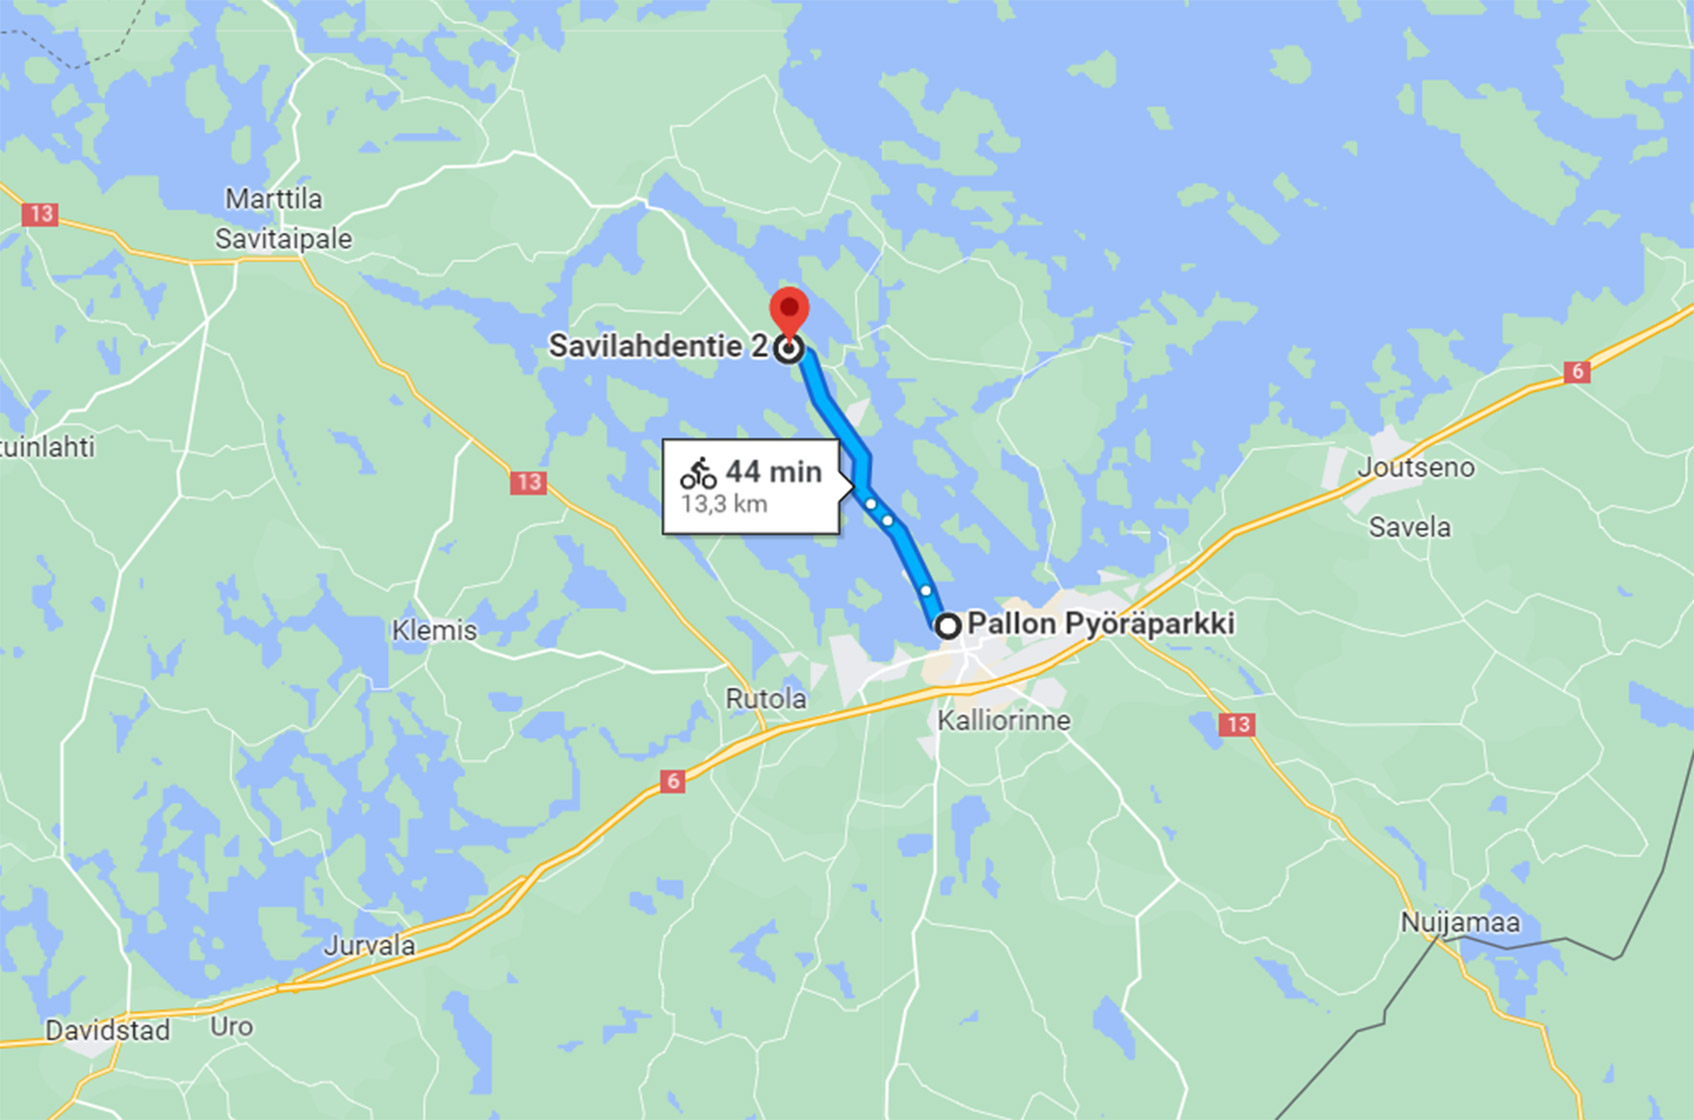Screen dimensions: 1694x1120
Task: Click the Klemis place label
Action: point(434,631)
